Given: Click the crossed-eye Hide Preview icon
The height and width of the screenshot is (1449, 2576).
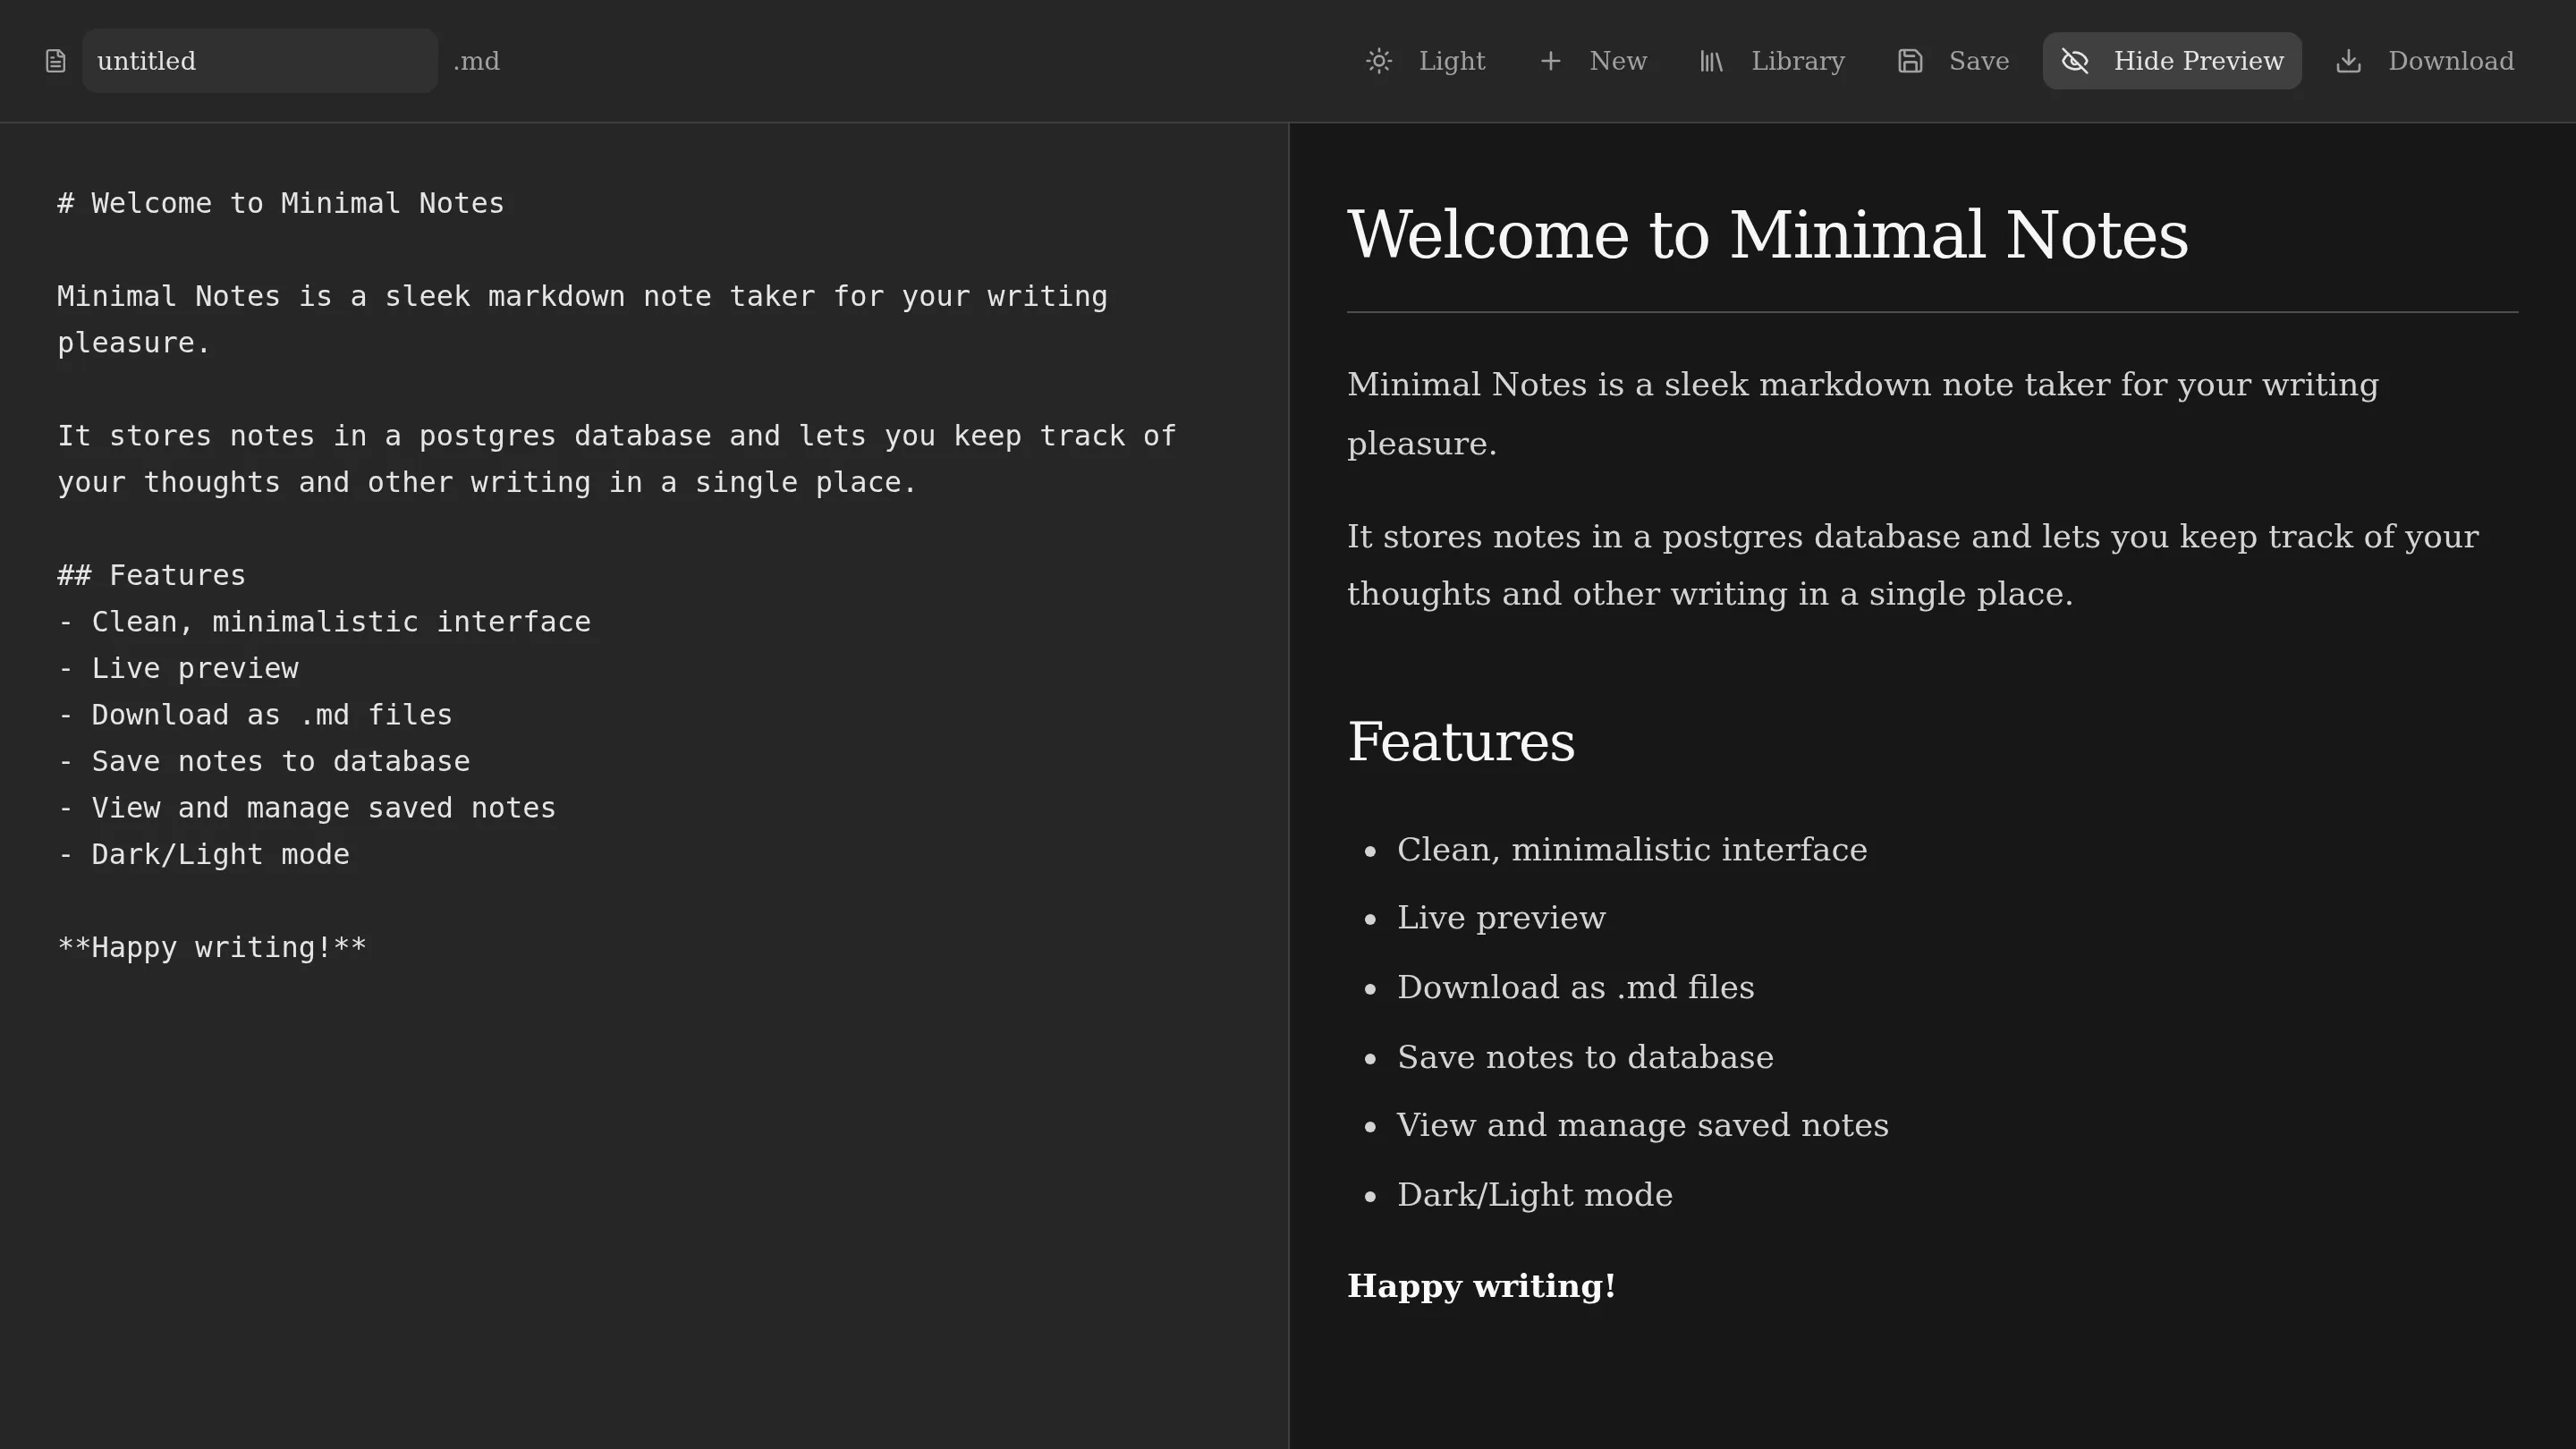Looking at the screenshot, I should click(x=2075, y=61).
